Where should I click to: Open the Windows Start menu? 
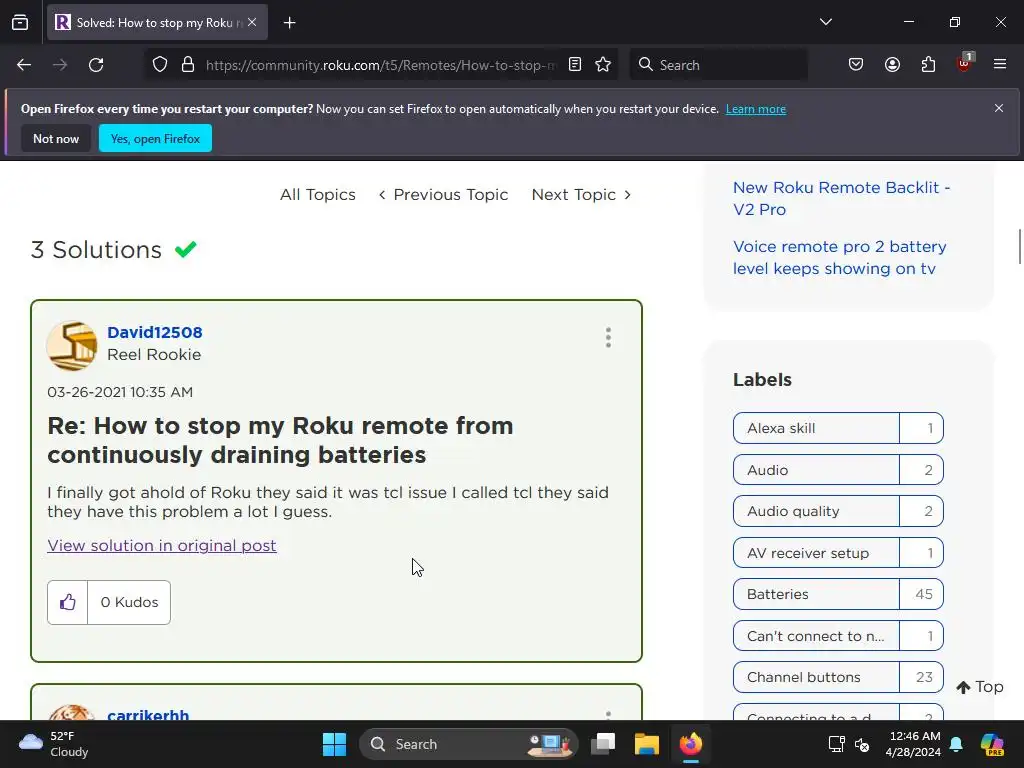(x=334, y=744)
